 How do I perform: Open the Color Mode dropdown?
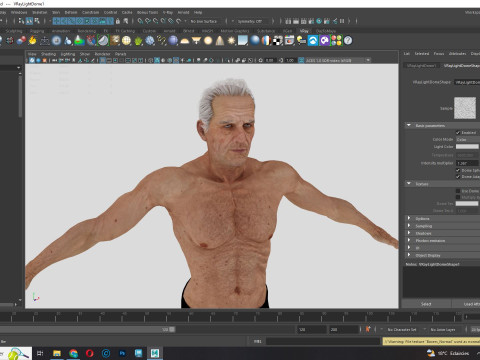pos(468,139)
